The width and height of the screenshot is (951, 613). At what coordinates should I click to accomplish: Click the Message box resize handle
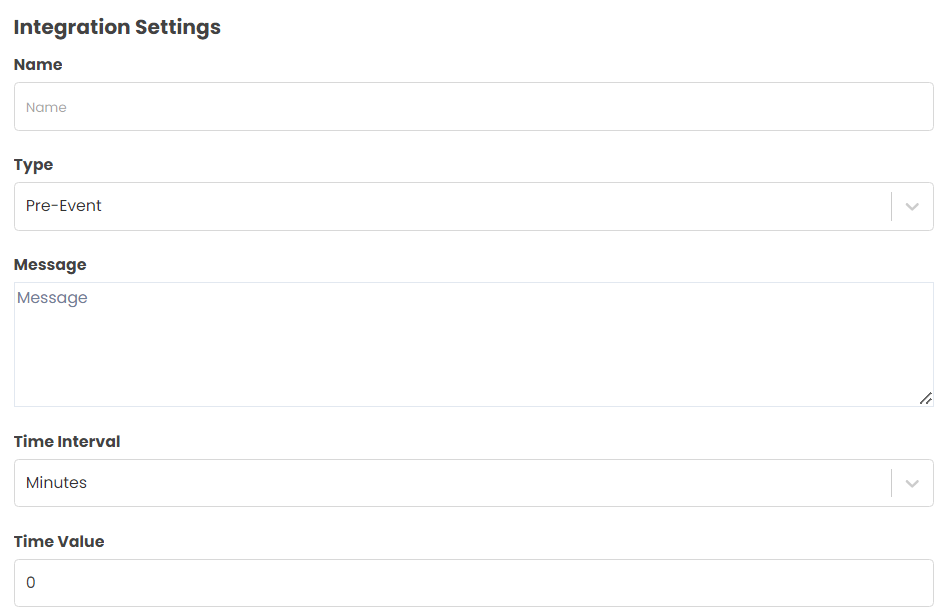point(926,398)
